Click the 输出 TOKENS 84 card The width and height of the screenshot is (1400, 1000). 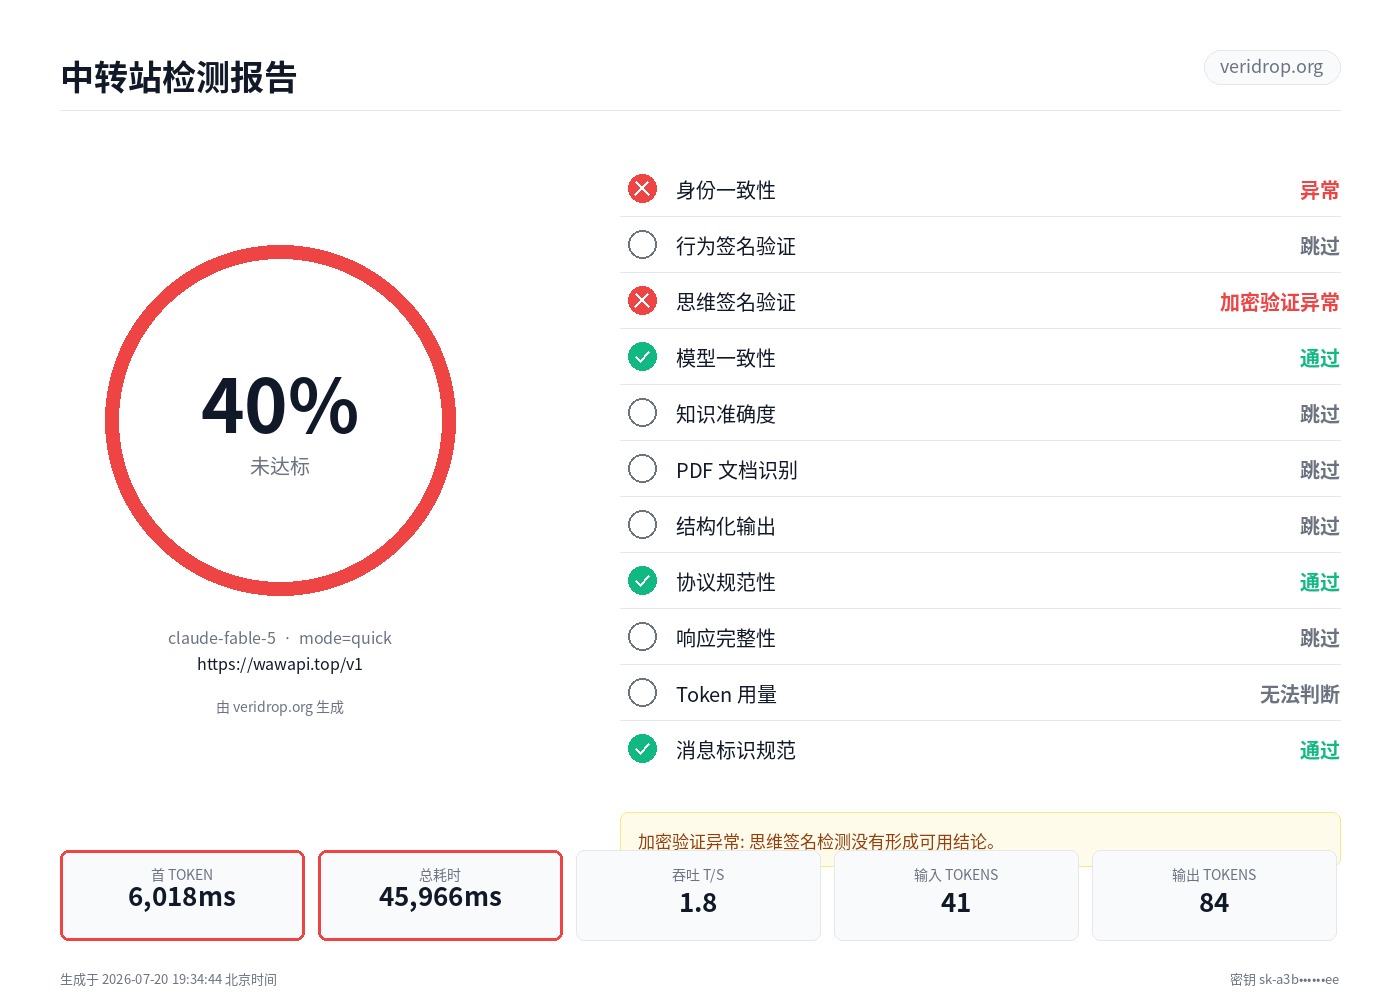(1214, 895)
